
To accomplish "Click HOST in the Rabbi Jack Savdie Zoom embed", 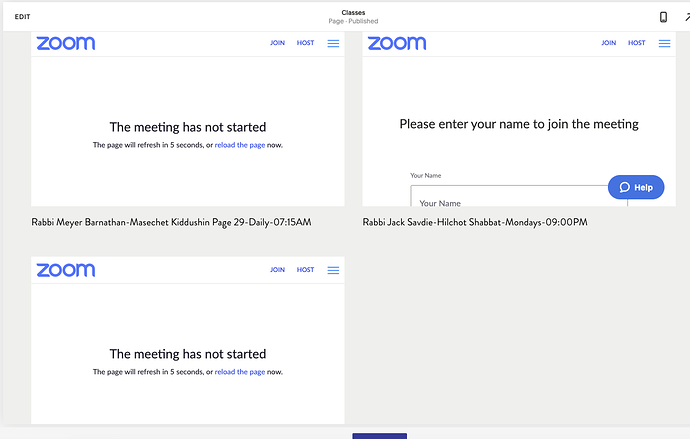I will (x=637, y=43).
